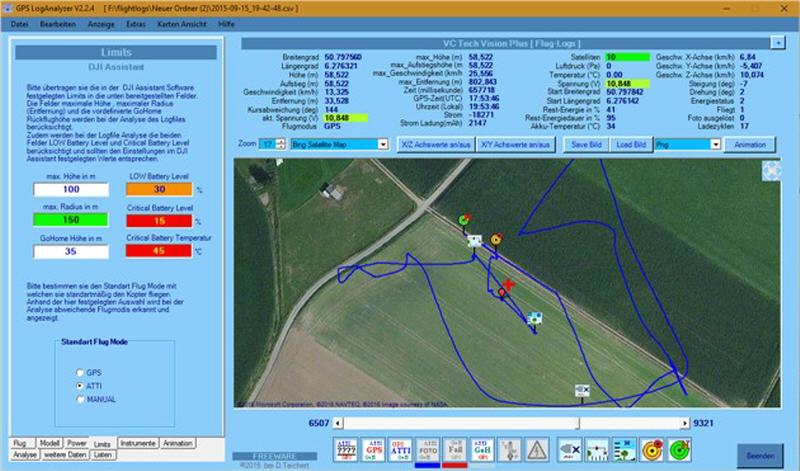Switch to the Animation tab
The image size is (800, 471).
pos(178,443)
